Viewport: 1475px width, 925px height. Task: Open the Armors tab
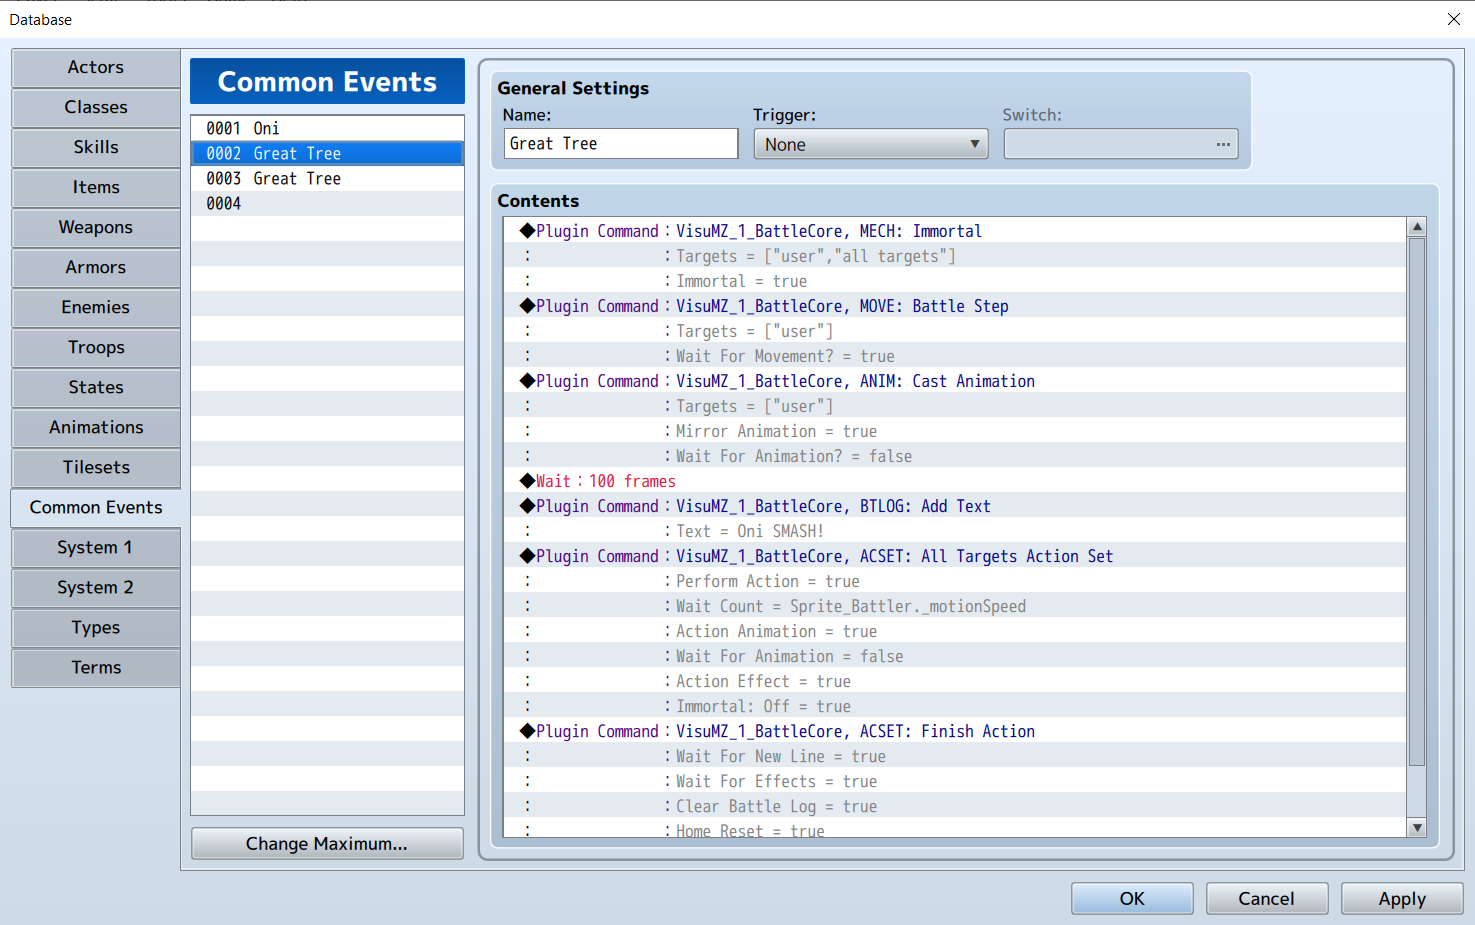(x=96, y=268)
